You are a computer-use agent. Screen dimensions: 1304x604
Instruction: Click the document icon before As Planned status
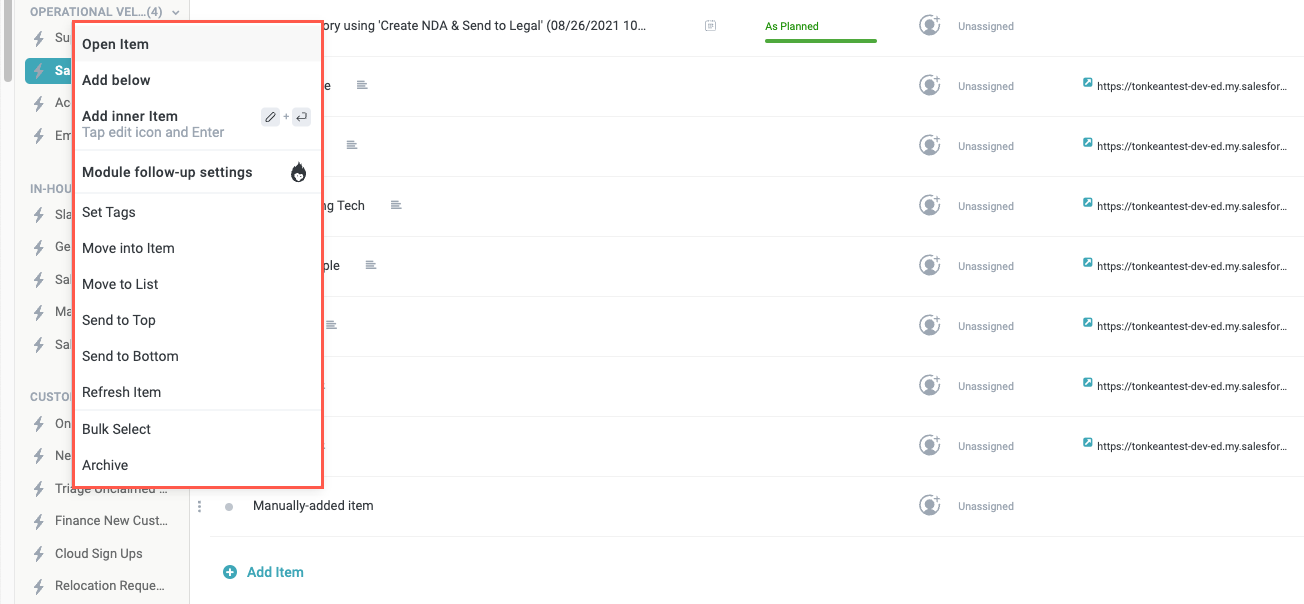click(710, 26)
